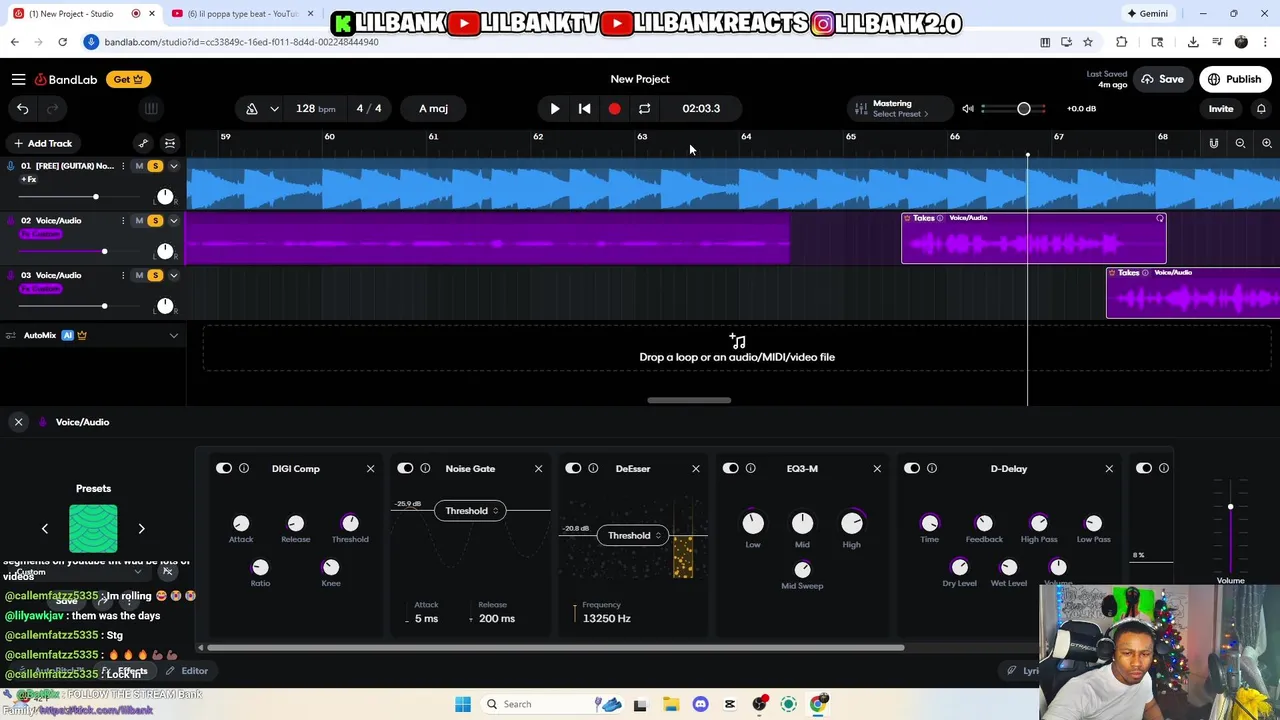The width and height of the screenshot is (1280, 720).
Task: Close the Voice/Audio effects panel
Action: pyautogui.click(x=18, y=422)
